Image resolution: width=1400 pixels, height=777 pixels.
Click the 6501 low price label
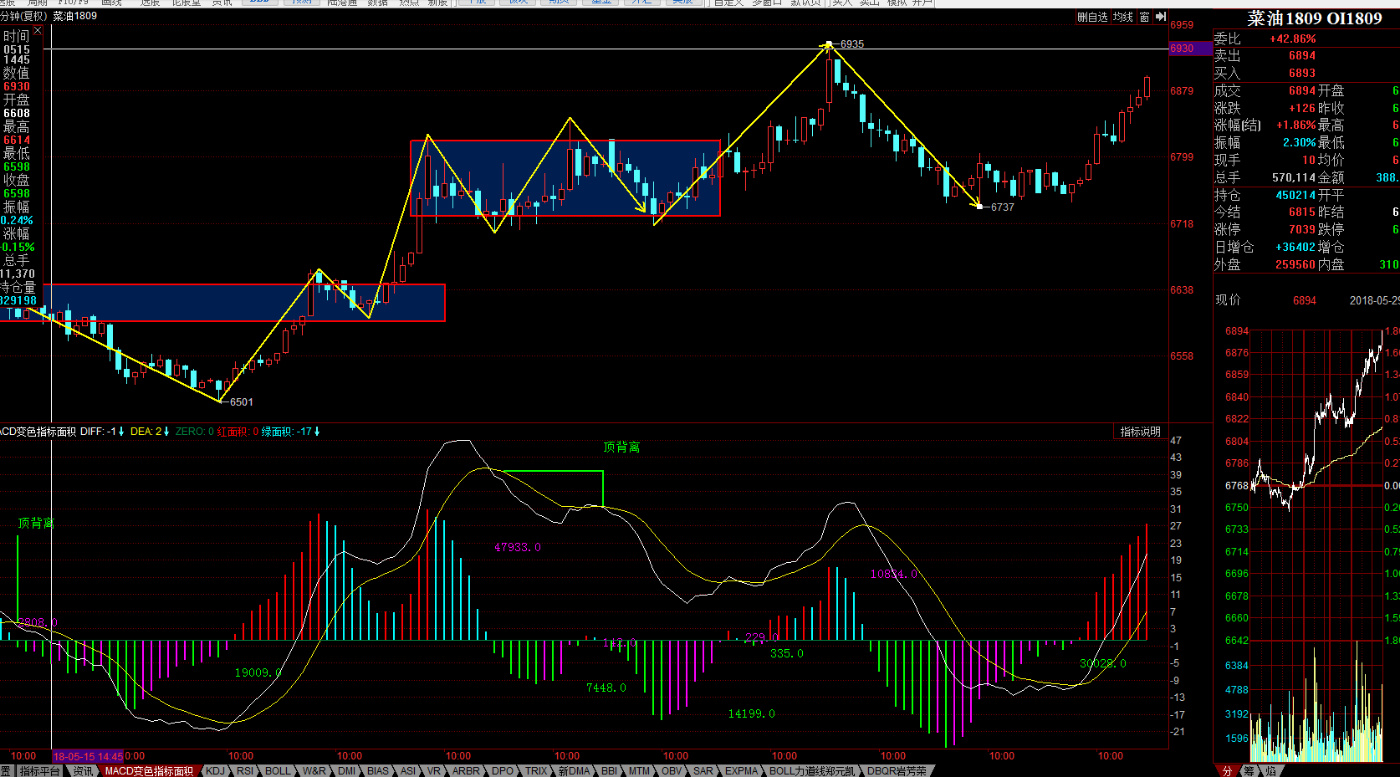pyautogui.click(x=241, y=402)
